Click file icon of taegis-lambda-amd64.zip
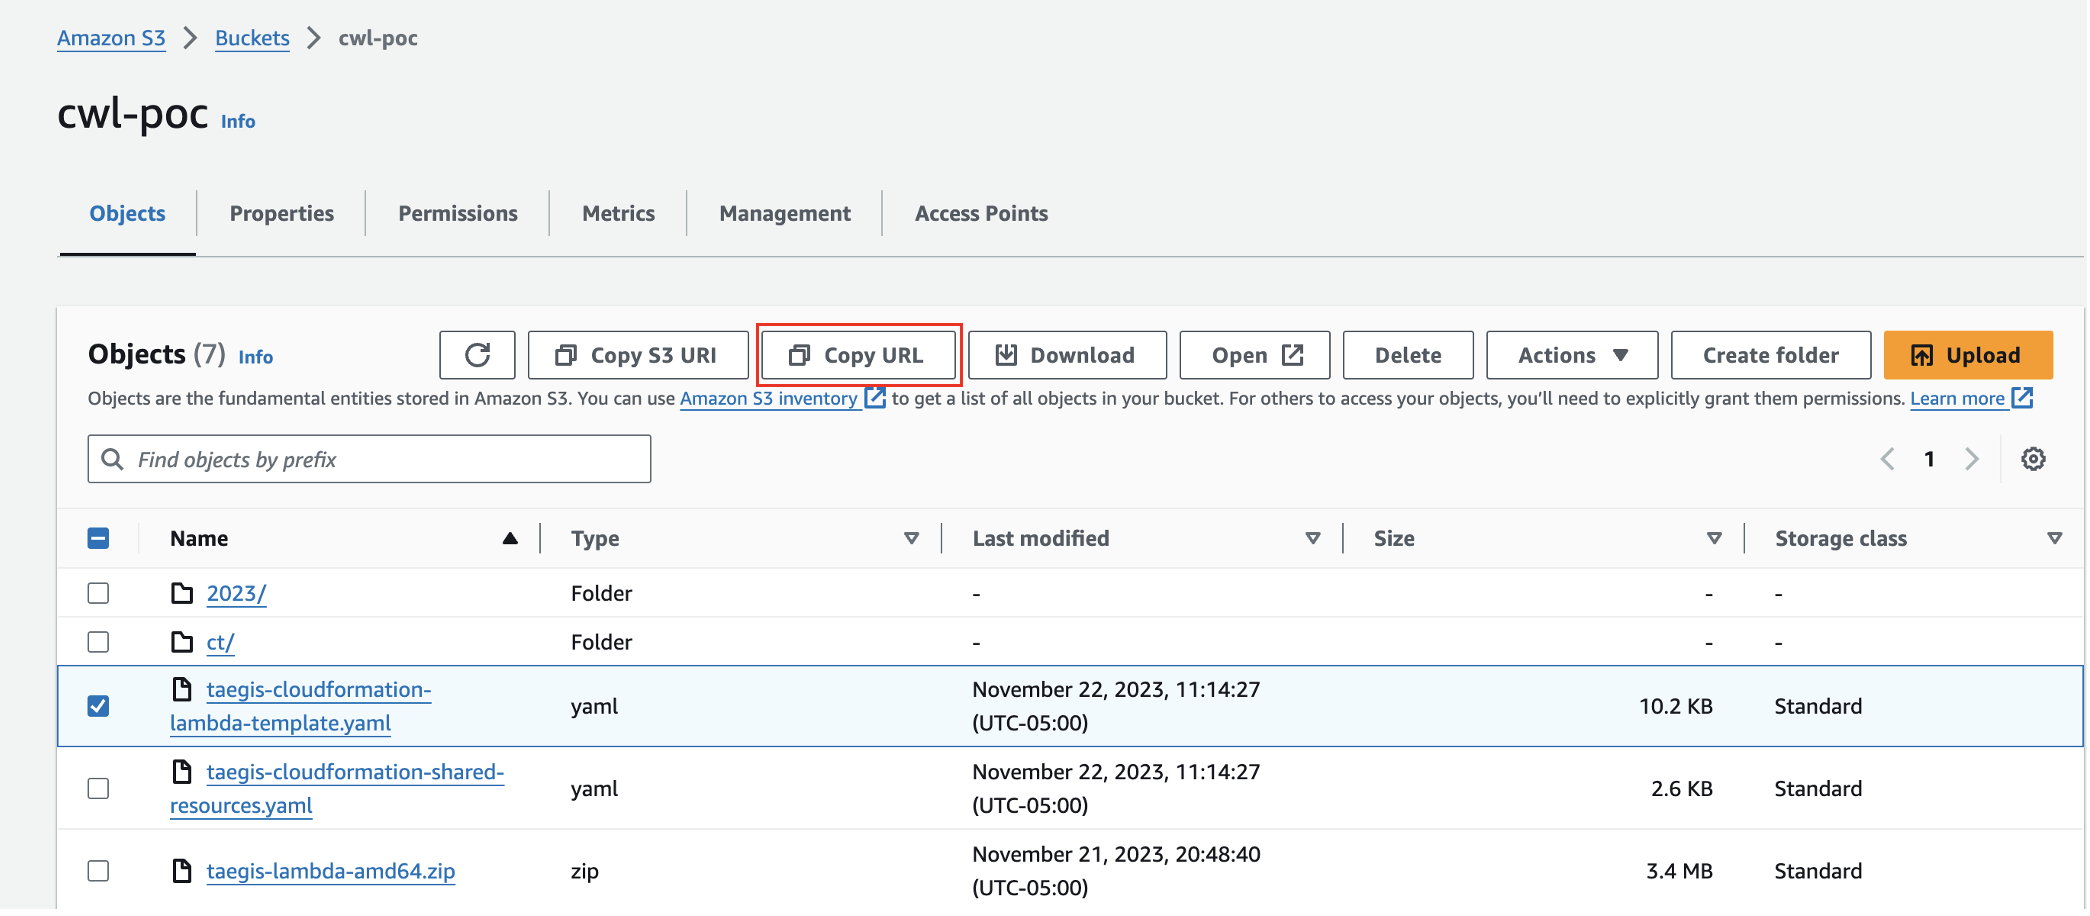The width and height of the screenshot is (2090, 916). (x=182, y=871)
